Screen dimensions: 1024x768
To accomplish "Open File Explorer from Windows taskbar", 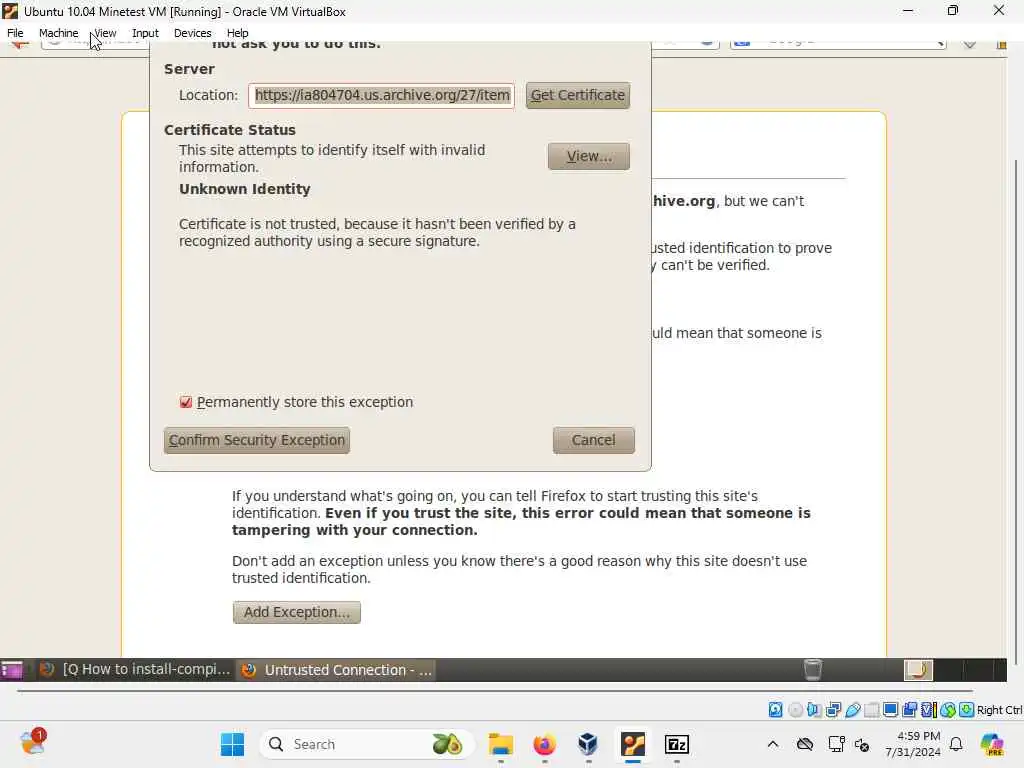I will 501,744.
